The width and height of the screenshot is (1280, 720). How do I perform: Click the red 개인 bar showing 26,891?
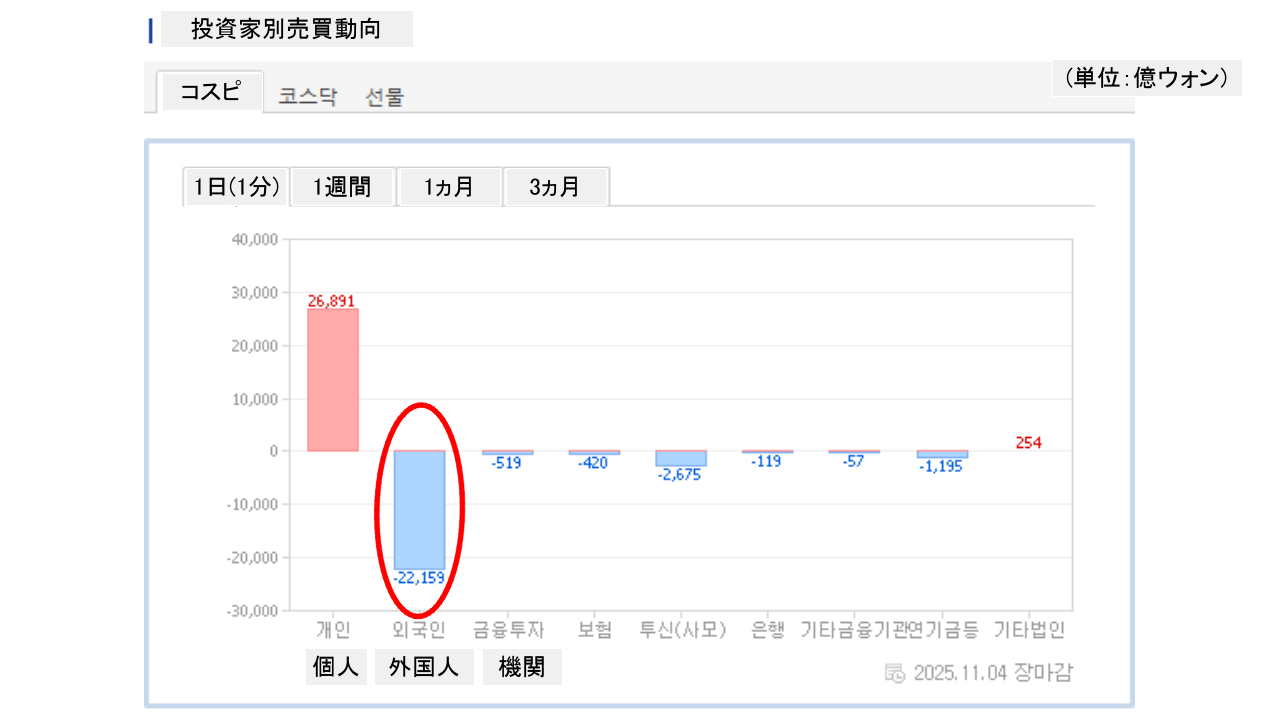coord(332,380)
